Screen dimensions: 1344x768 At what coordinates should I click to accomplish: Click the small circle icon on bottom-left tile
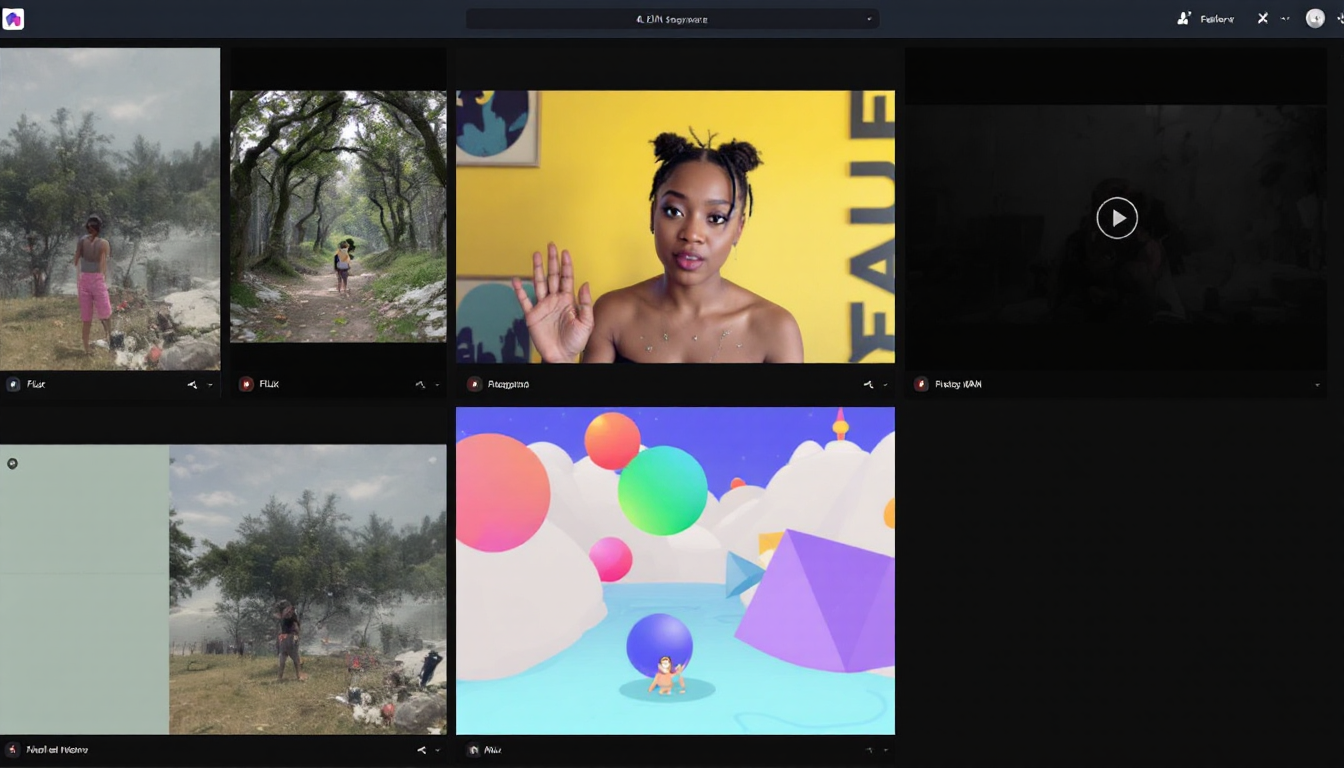[x=12, y=464]
